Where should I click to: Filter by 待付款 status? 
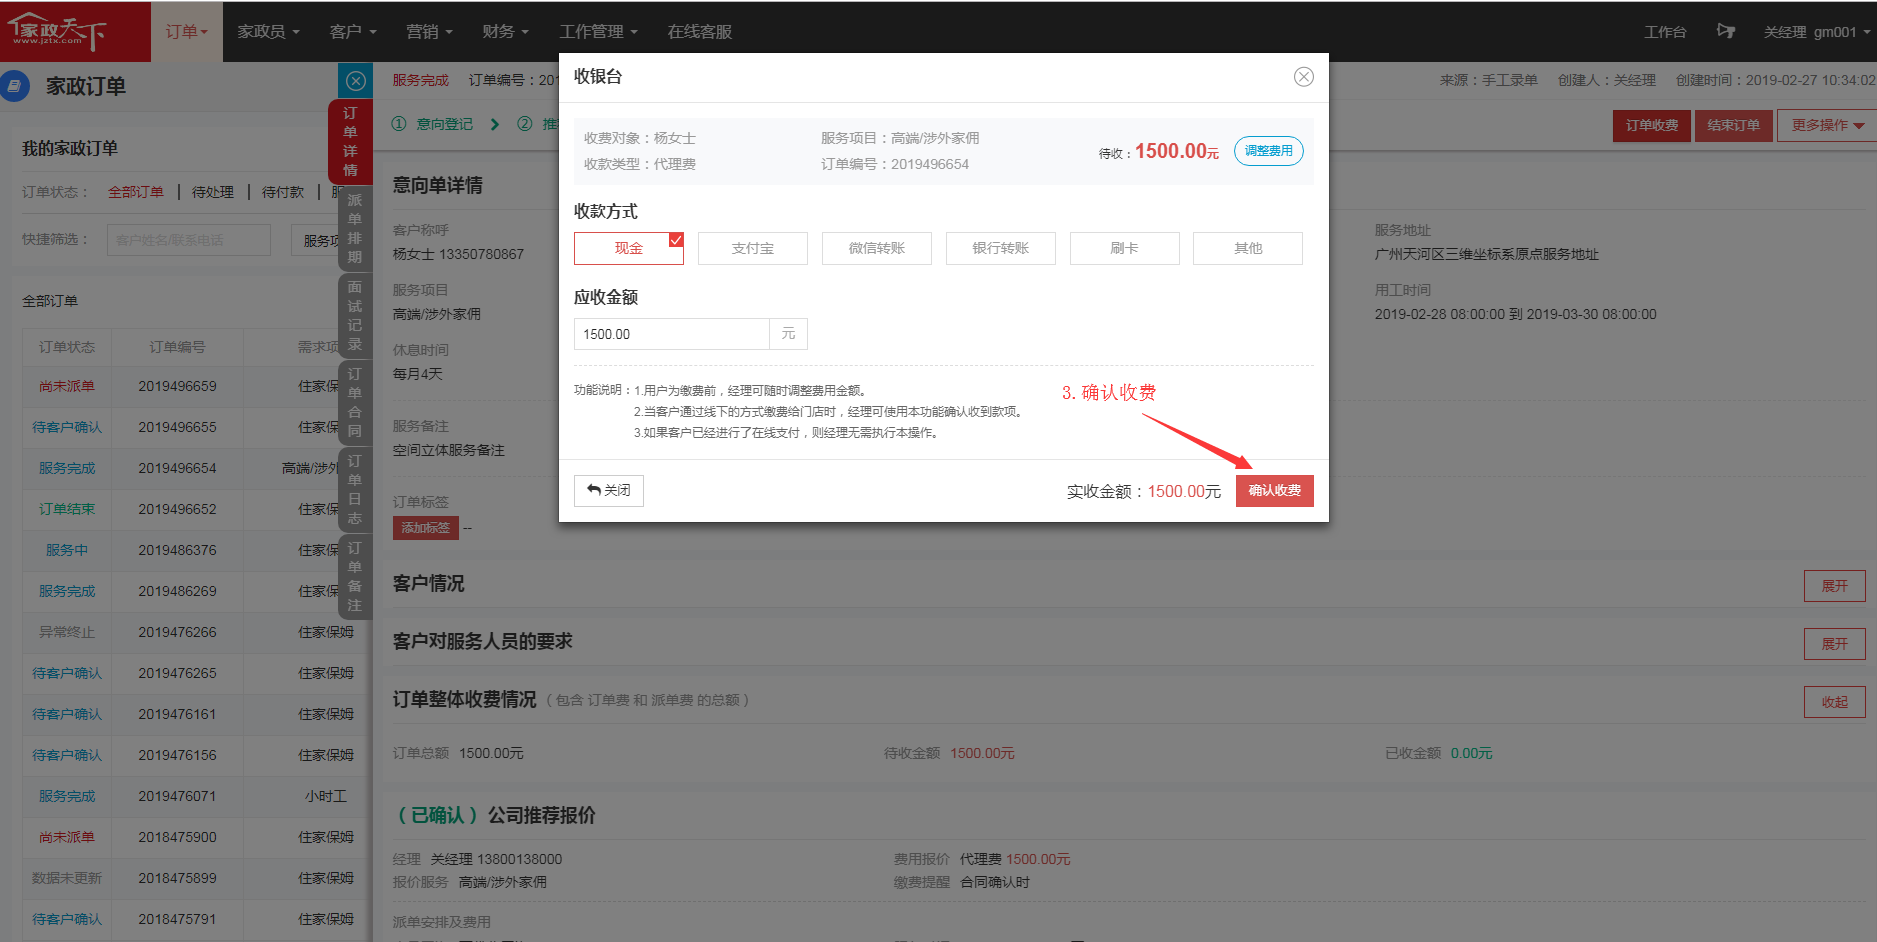pos(282,192)
